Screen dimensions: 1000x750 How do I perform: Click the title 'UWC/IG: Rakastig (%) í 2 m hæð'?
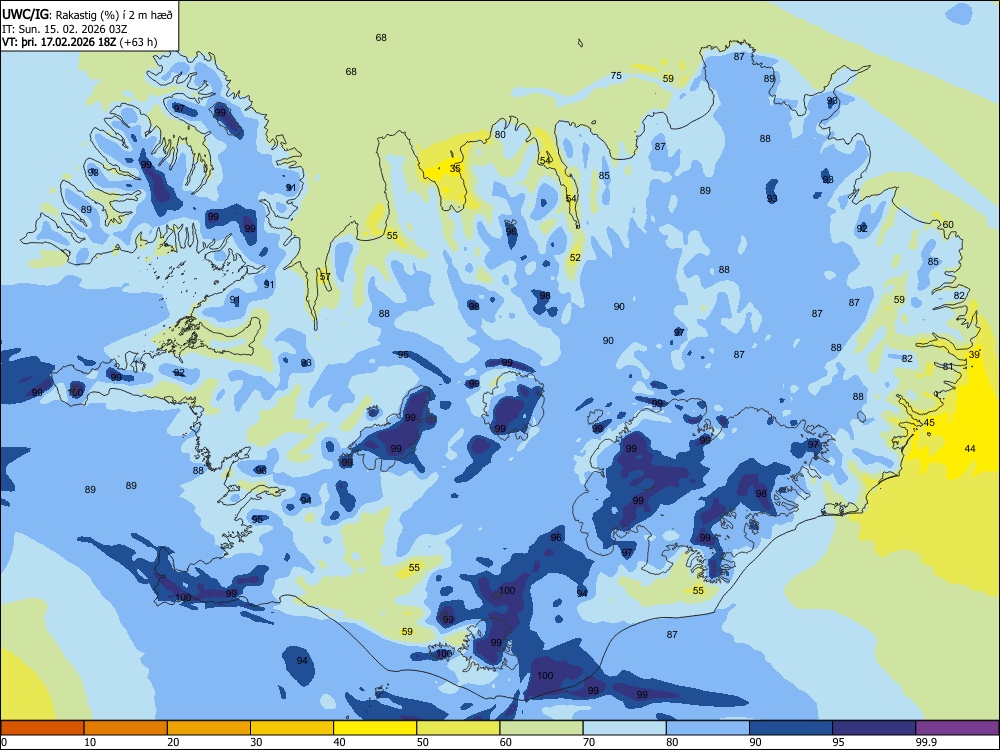[87, 15]
